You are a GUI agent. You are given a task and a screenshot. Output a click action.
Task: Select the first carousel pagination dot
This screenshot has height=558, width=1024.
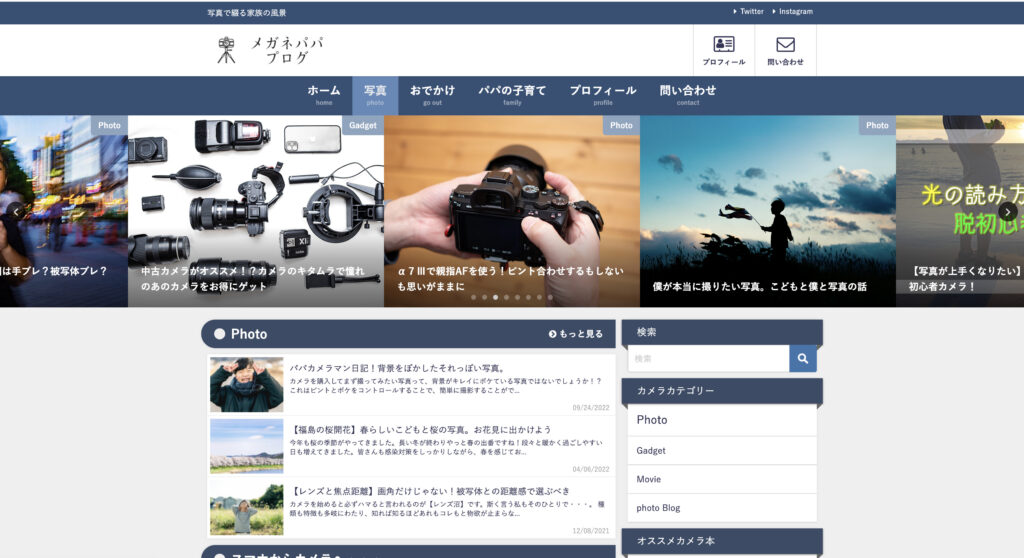tap(473, 297)
